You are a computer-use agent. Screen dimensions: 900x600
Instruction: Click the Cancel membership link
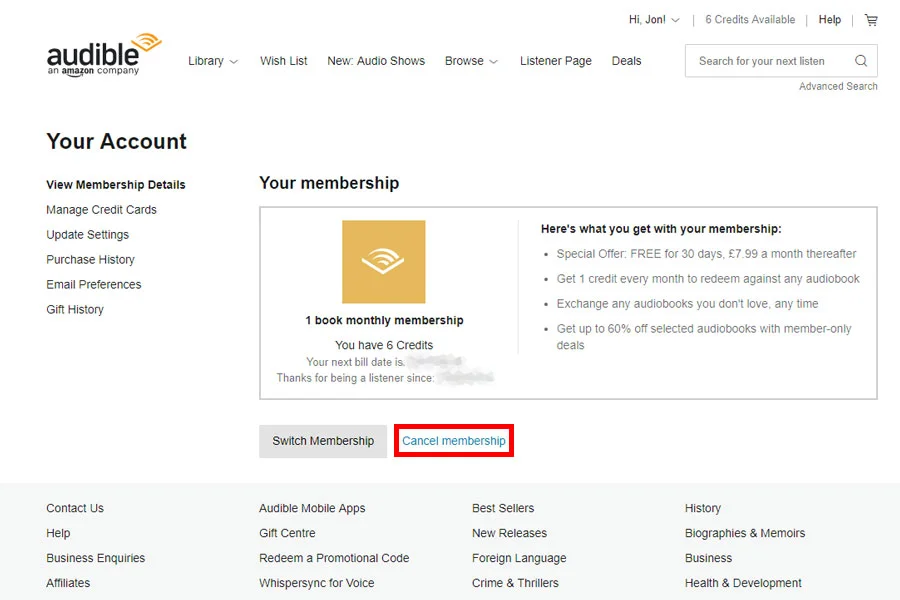[454, 441]
